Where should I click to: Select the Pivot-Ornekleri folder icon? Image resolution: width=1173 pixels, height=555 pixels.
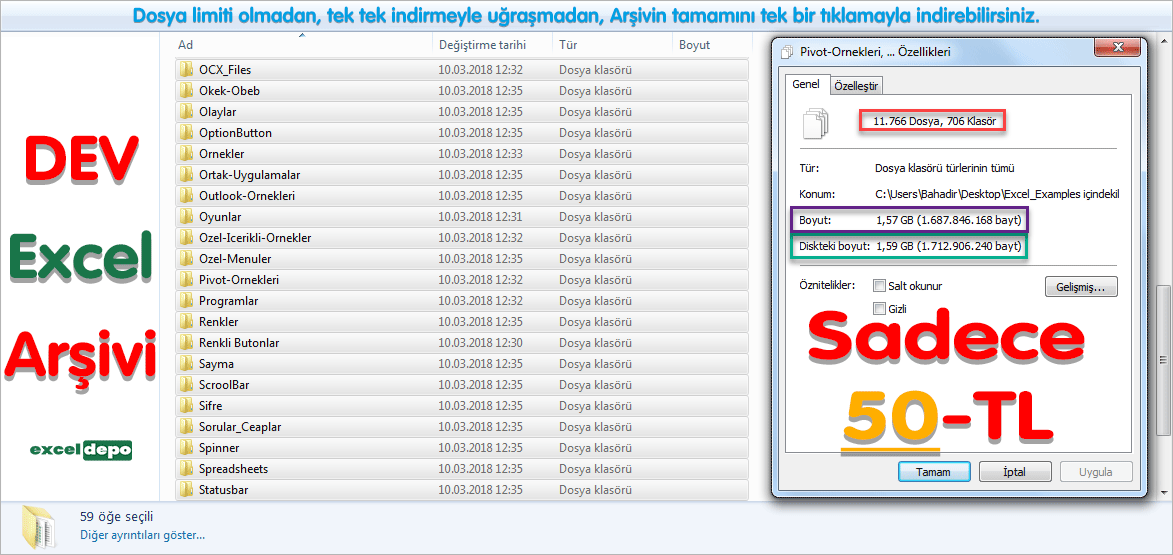186,279
